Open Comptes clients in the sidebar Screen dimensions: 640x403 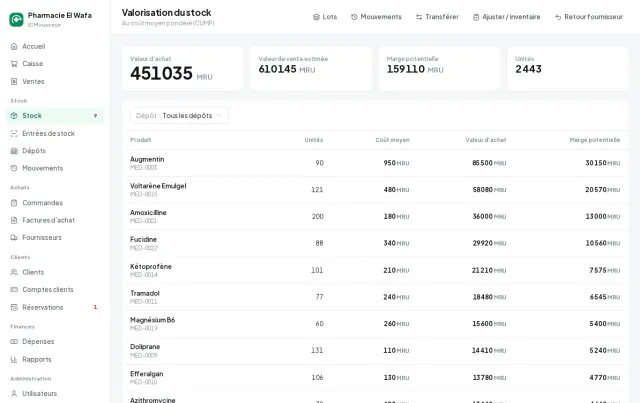(x=55, y=289)
